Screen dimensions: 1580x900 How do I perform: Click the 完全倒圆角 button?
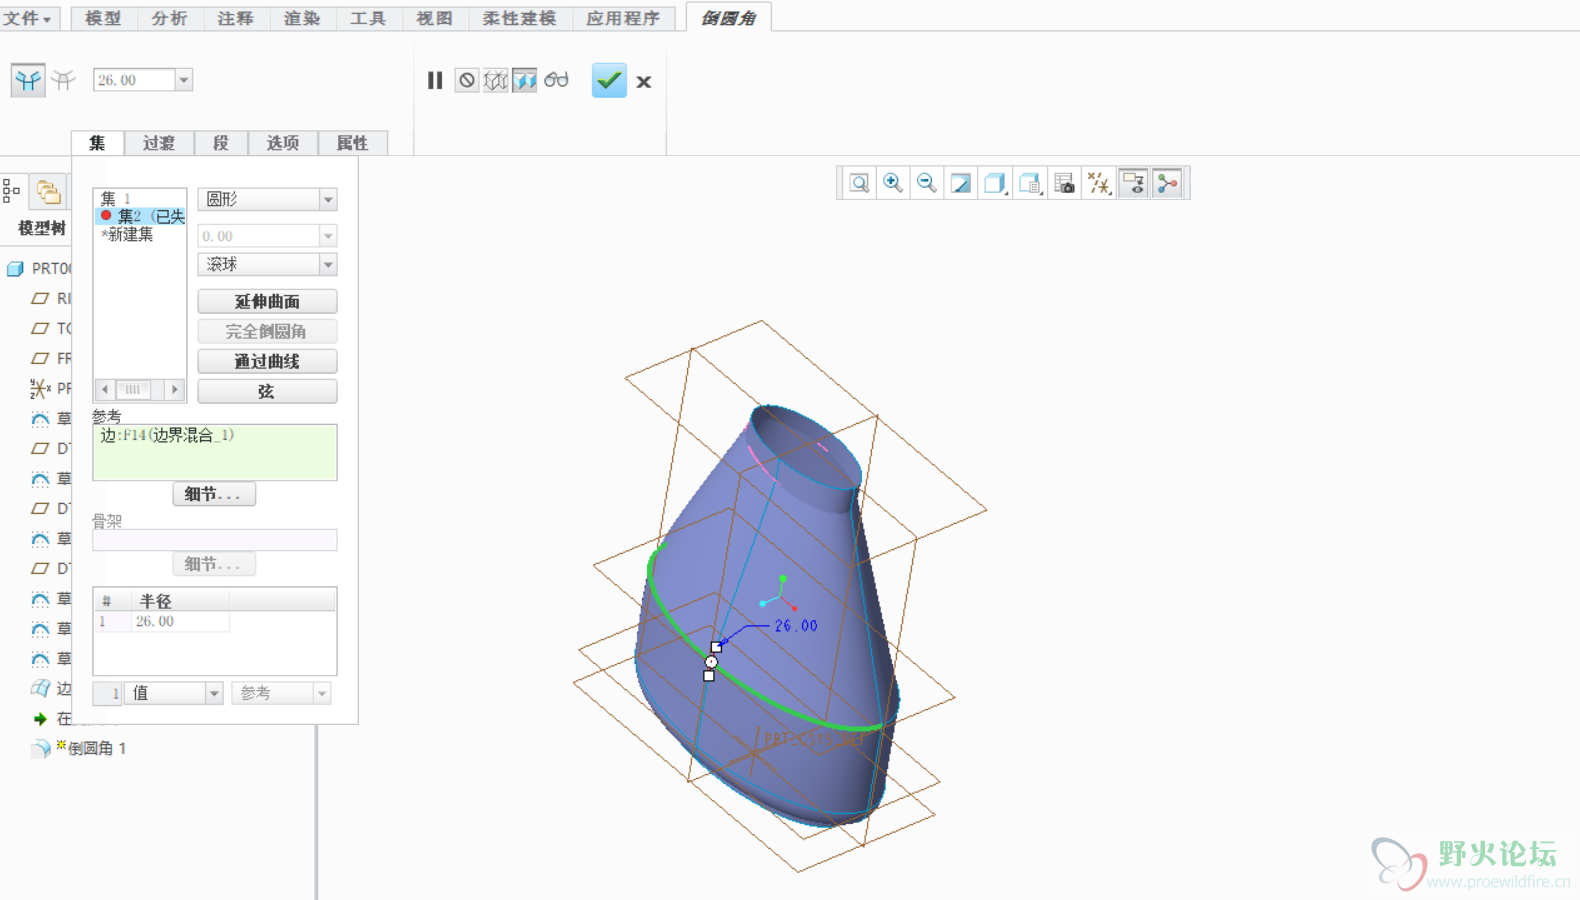pos(267,331)
